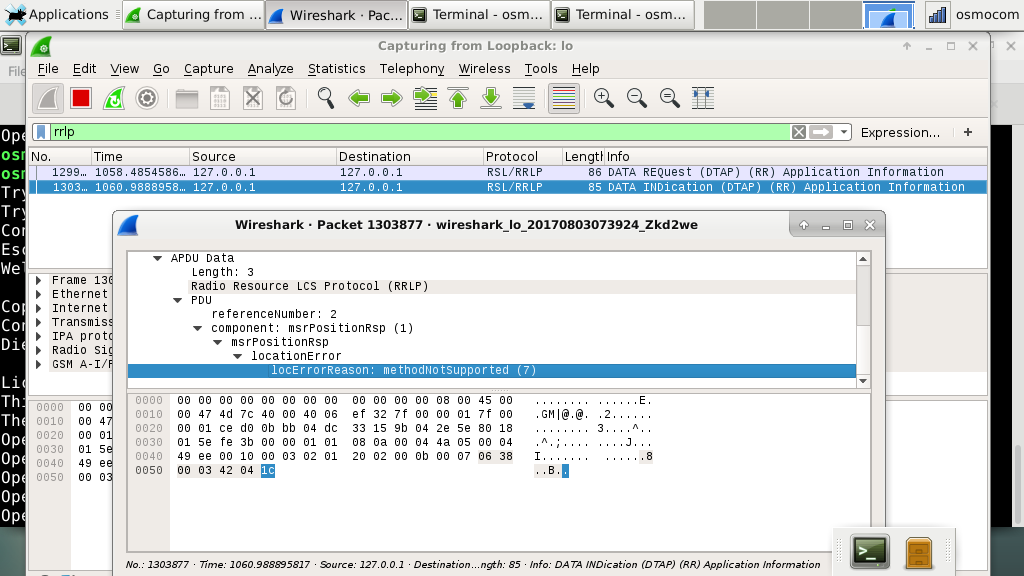Select the DATA REQuest packet row

507,172
